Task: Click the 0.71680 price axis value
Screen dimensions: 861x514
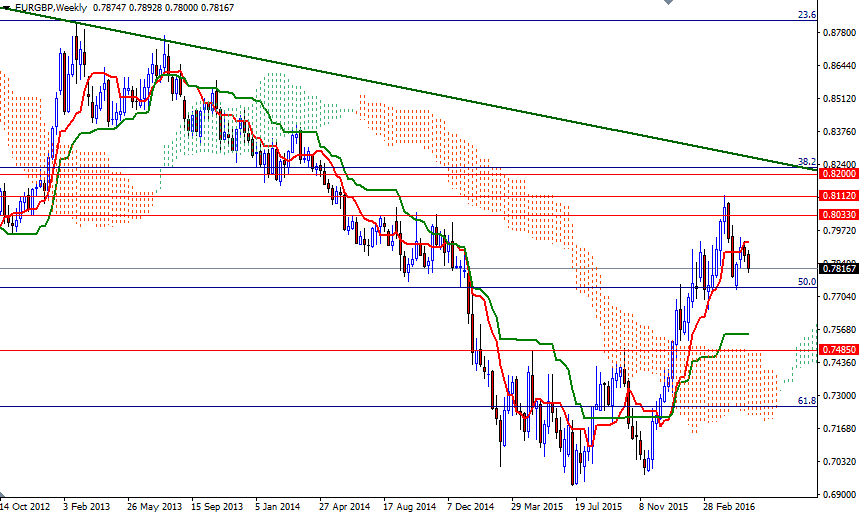Action: [840, 428]
